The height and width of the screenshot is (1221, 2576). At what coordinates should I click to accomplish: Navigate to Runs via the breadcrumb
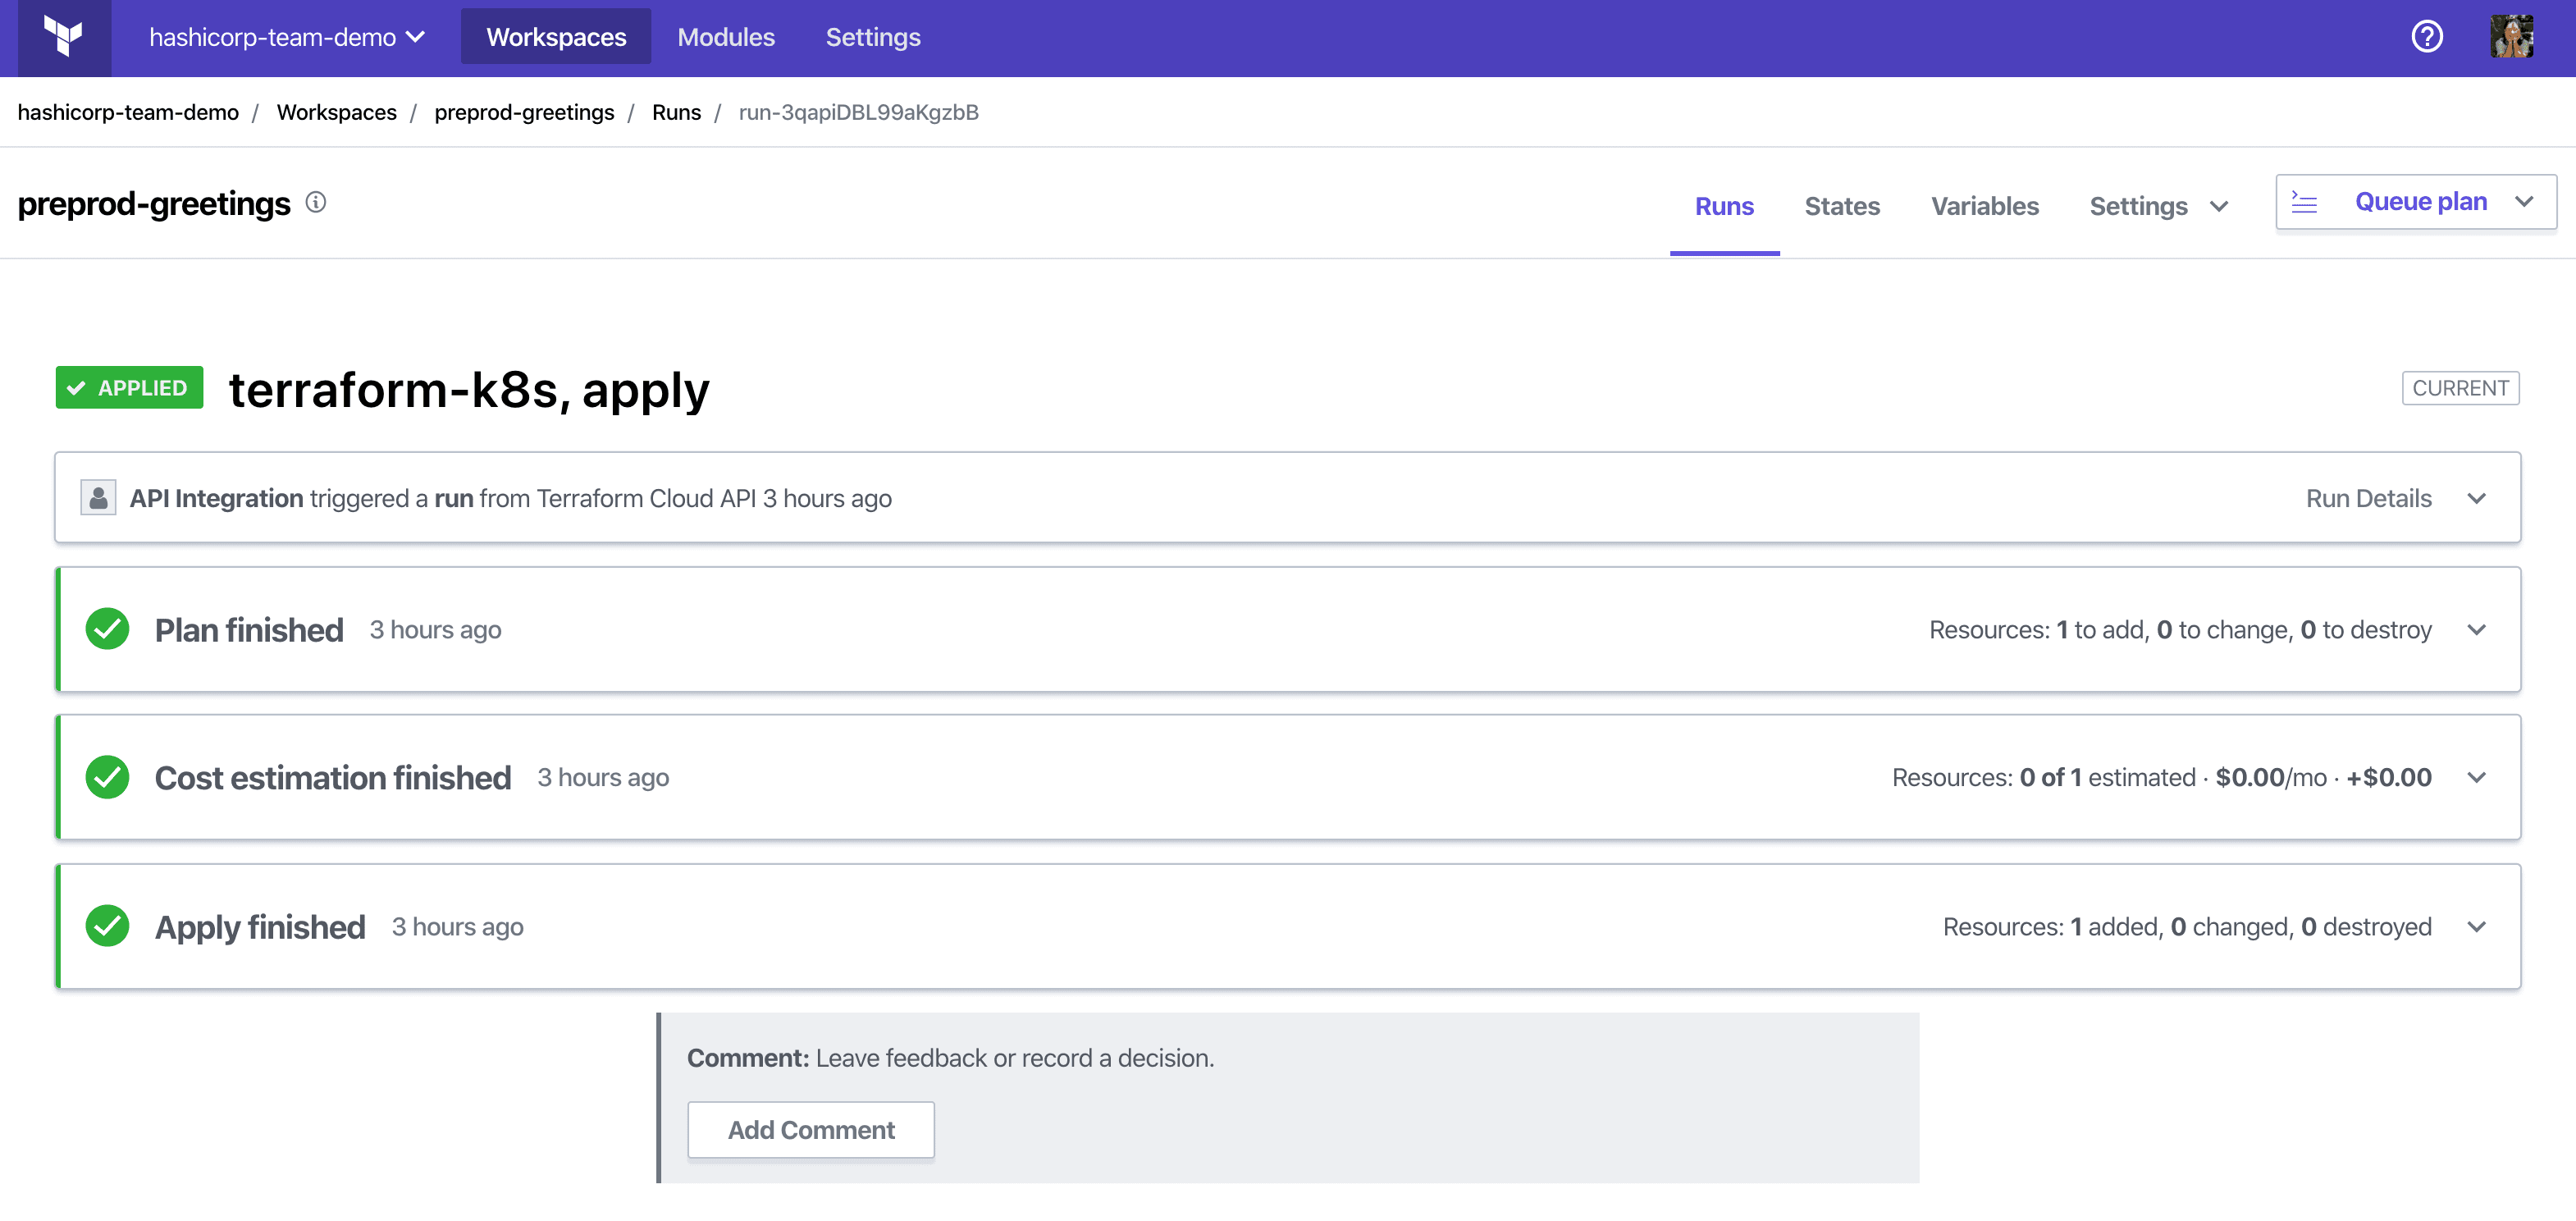point(676,112)
